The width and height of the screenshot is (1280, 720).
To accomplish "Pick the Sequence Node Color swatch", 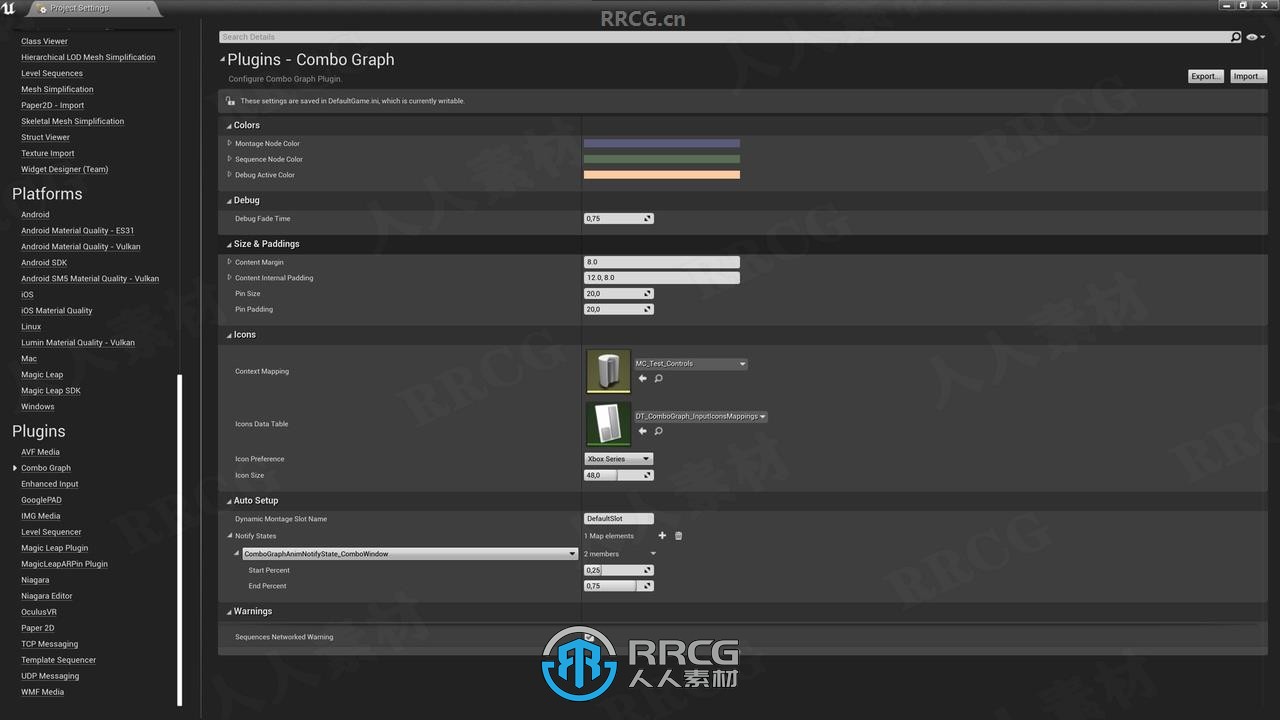I will 662,159.
